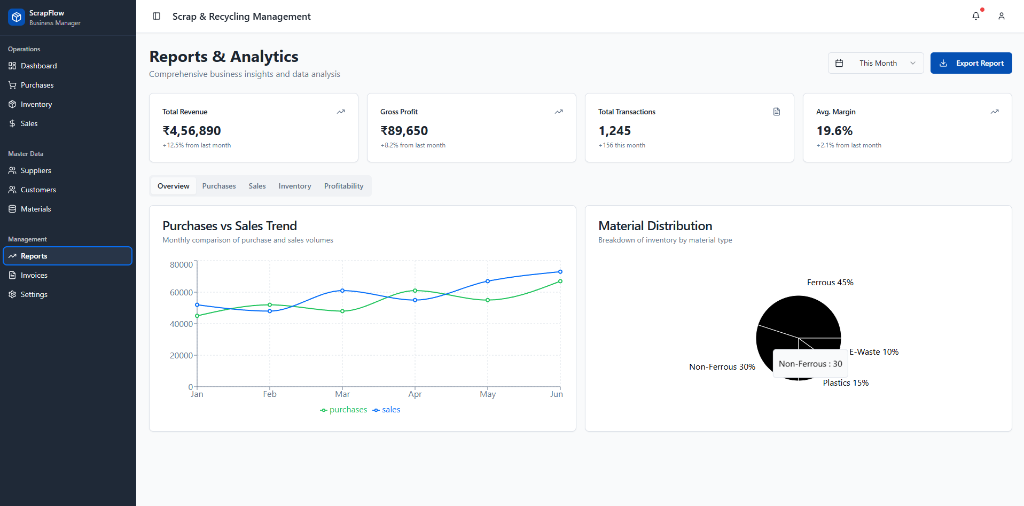Open Dashboard in the sidebar
The width and height of the screenshot is (1024, 506).
click(68, 66)
